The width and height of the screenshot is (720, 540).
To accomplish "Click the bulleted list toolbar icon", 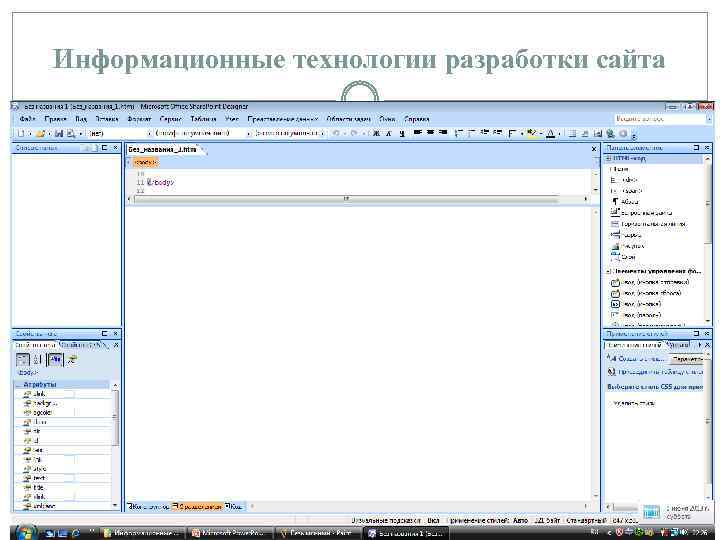I will click(471, 133).
